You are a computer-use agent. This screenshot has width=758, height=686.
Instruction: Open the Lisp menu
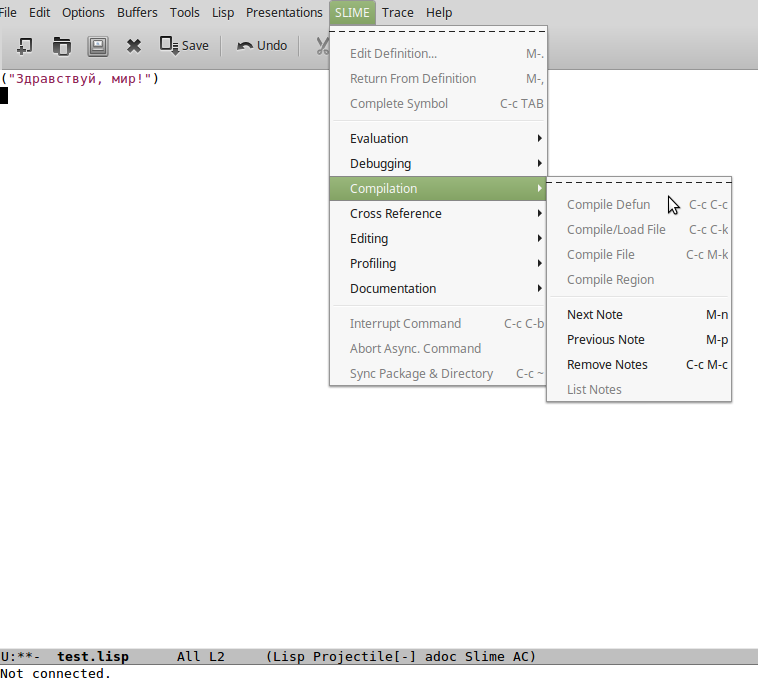(223, 13)
